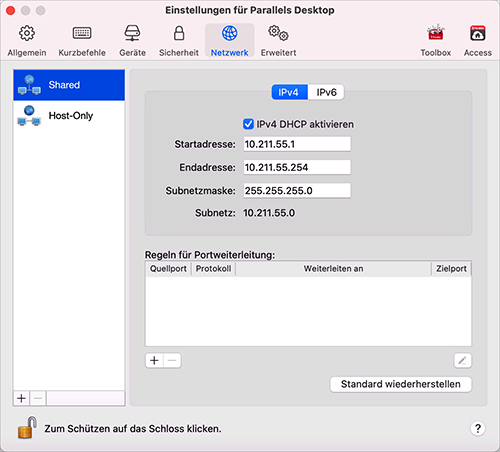Launch the Parallels Toolbox icon
Image resolution: width=500 pixels, height=452 pixels.
(435, 40)
